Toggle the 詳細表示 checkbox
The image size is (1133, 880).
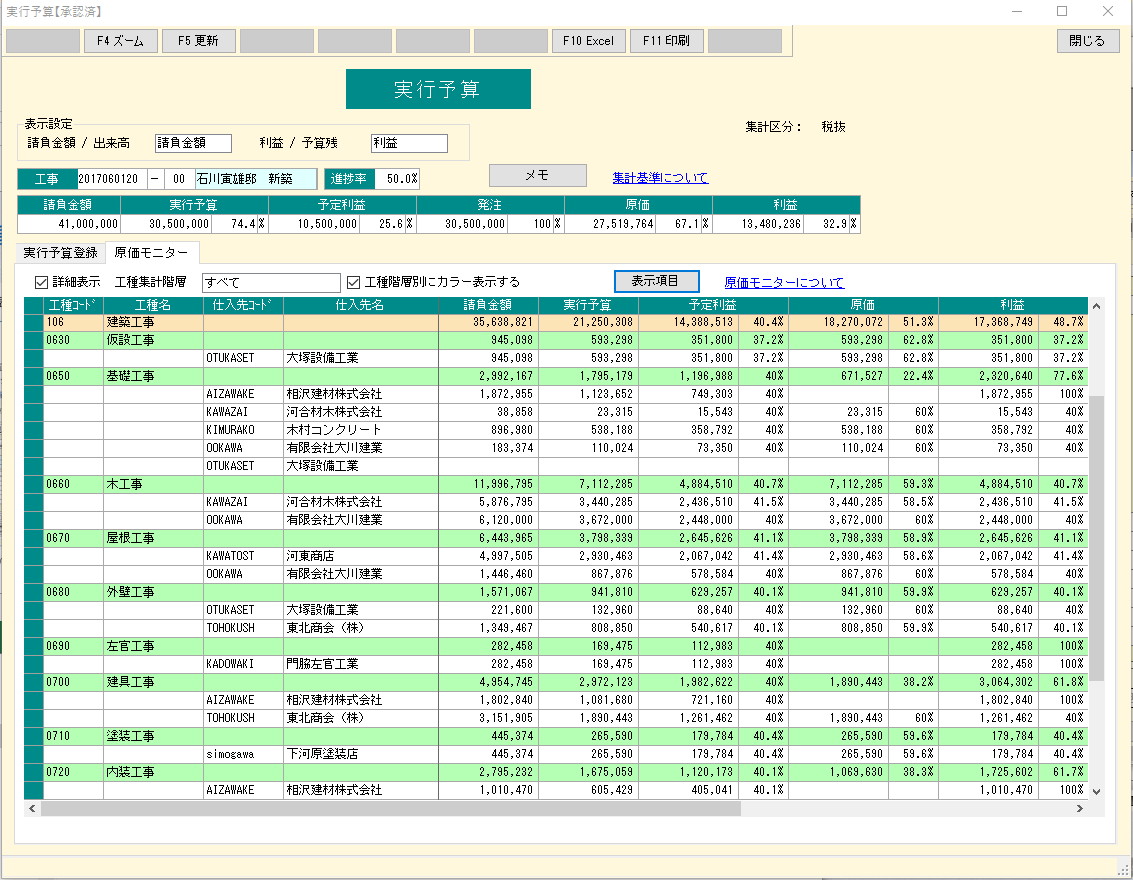(x=42, y=282)
